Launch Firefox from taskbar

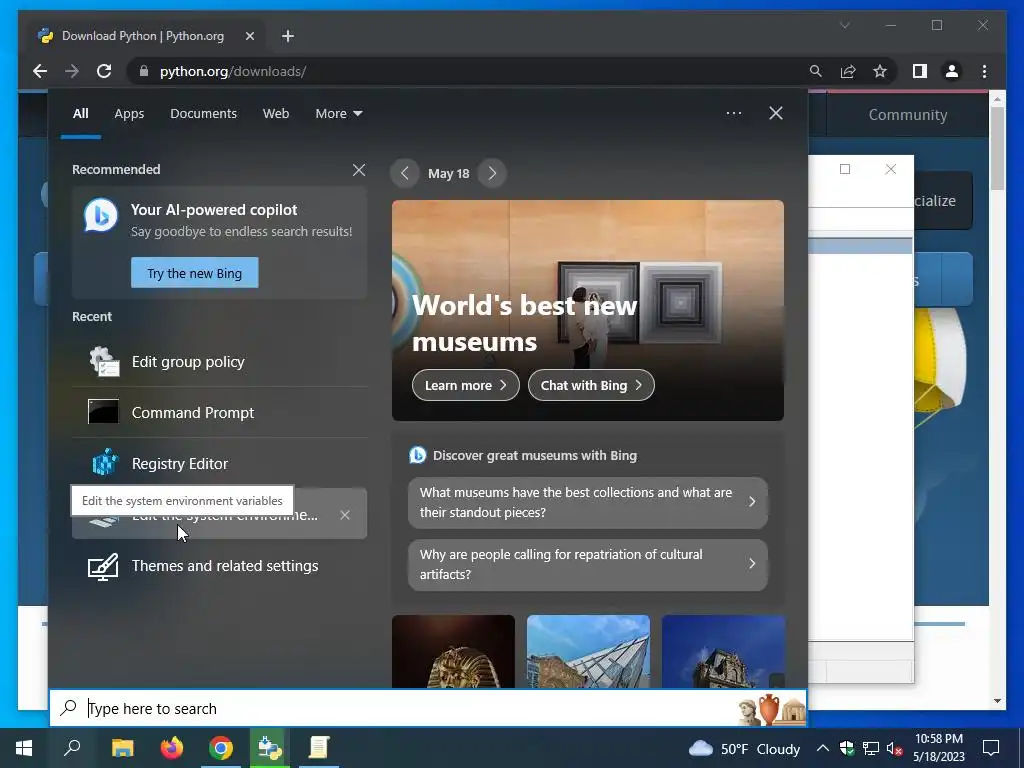coord(172,748)
